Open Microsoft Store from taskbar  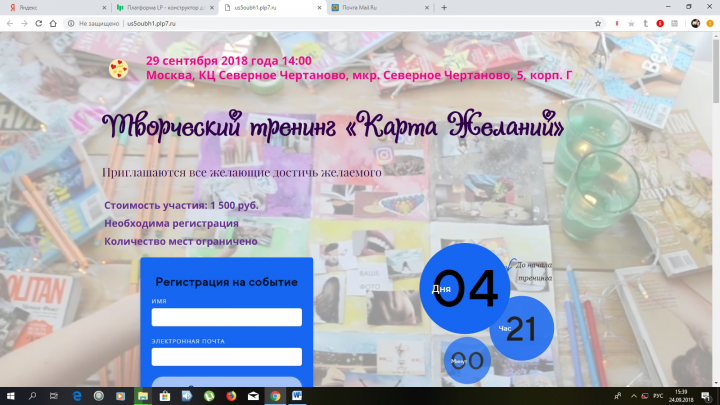[x=165, y=396]
